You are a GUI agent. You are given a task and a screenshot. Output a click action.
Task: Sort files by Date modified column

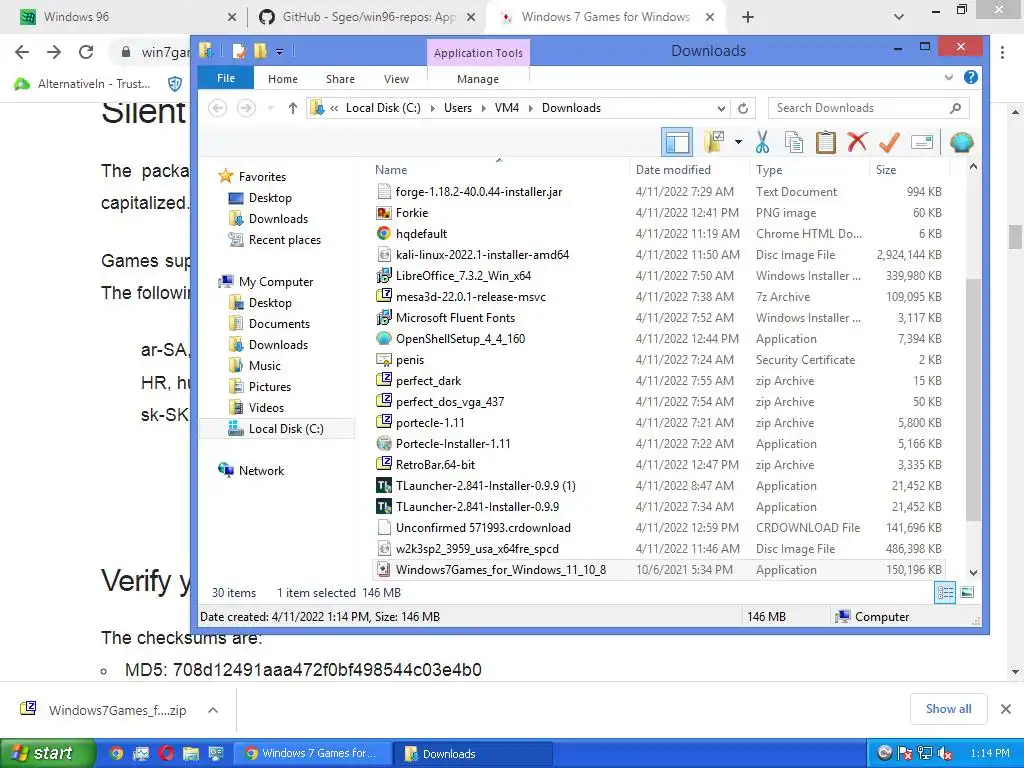(x=673, y=170)
